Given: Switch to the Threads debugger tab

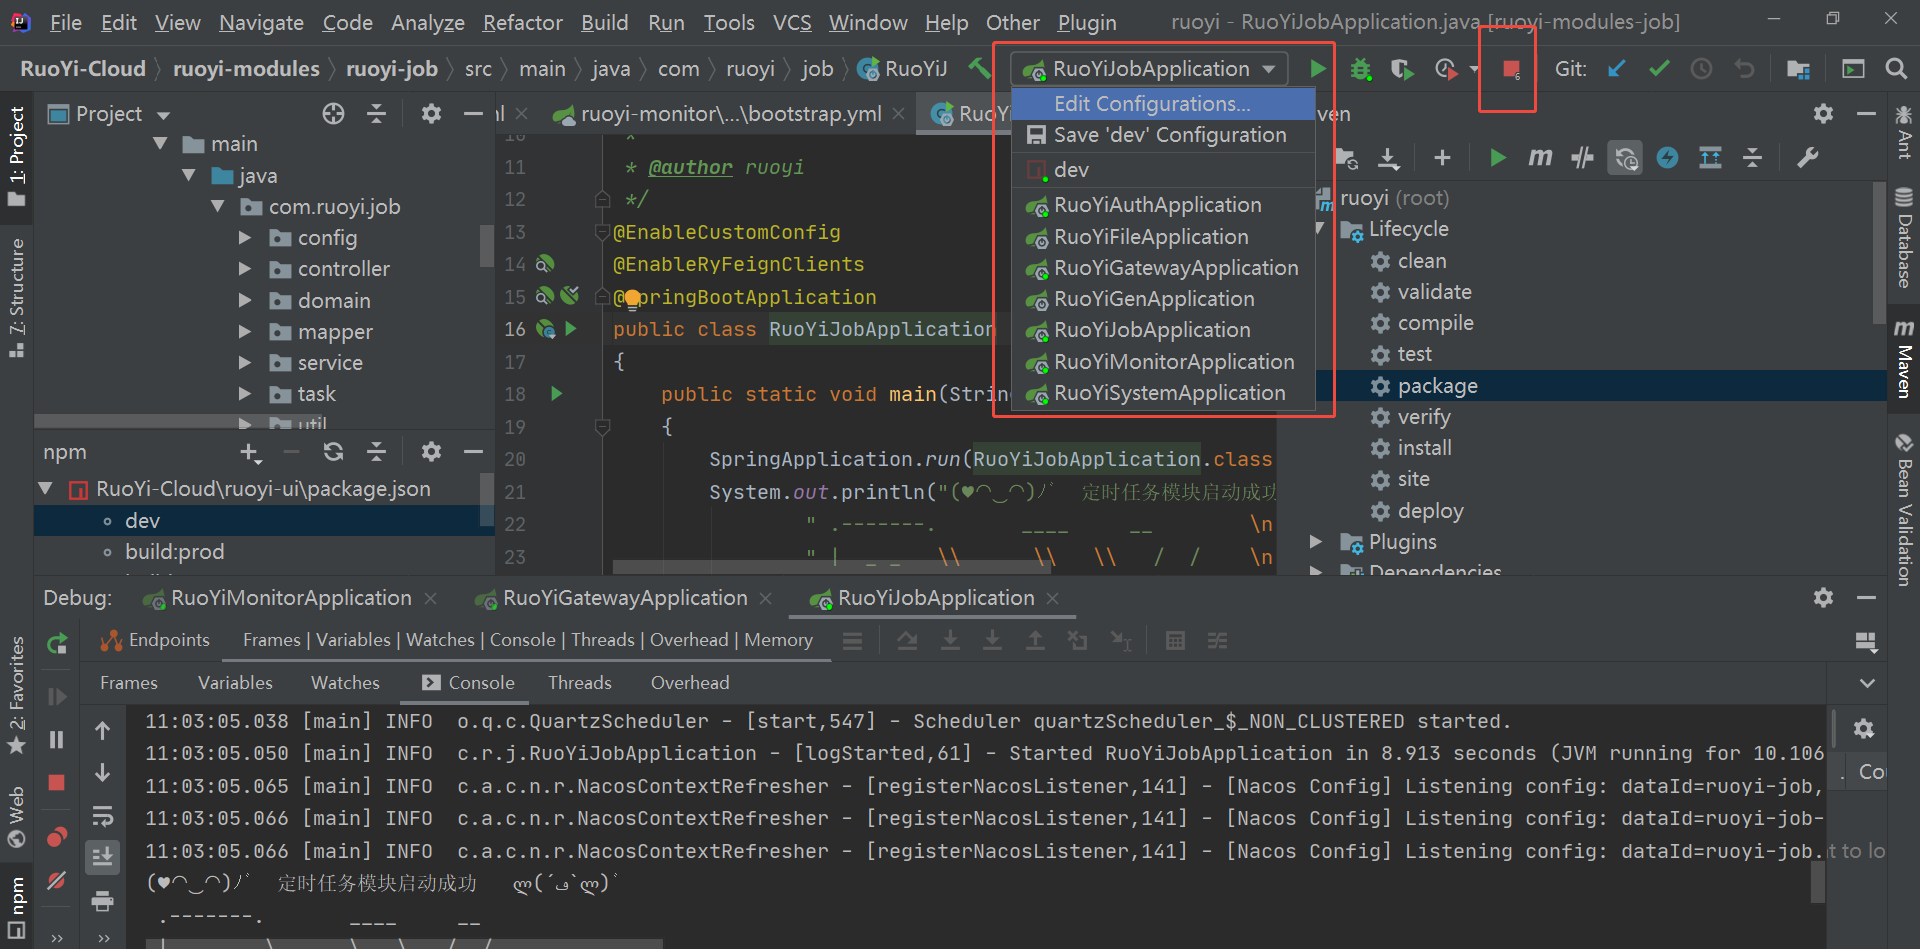Looking at the screenshot, I should [580, 683].
